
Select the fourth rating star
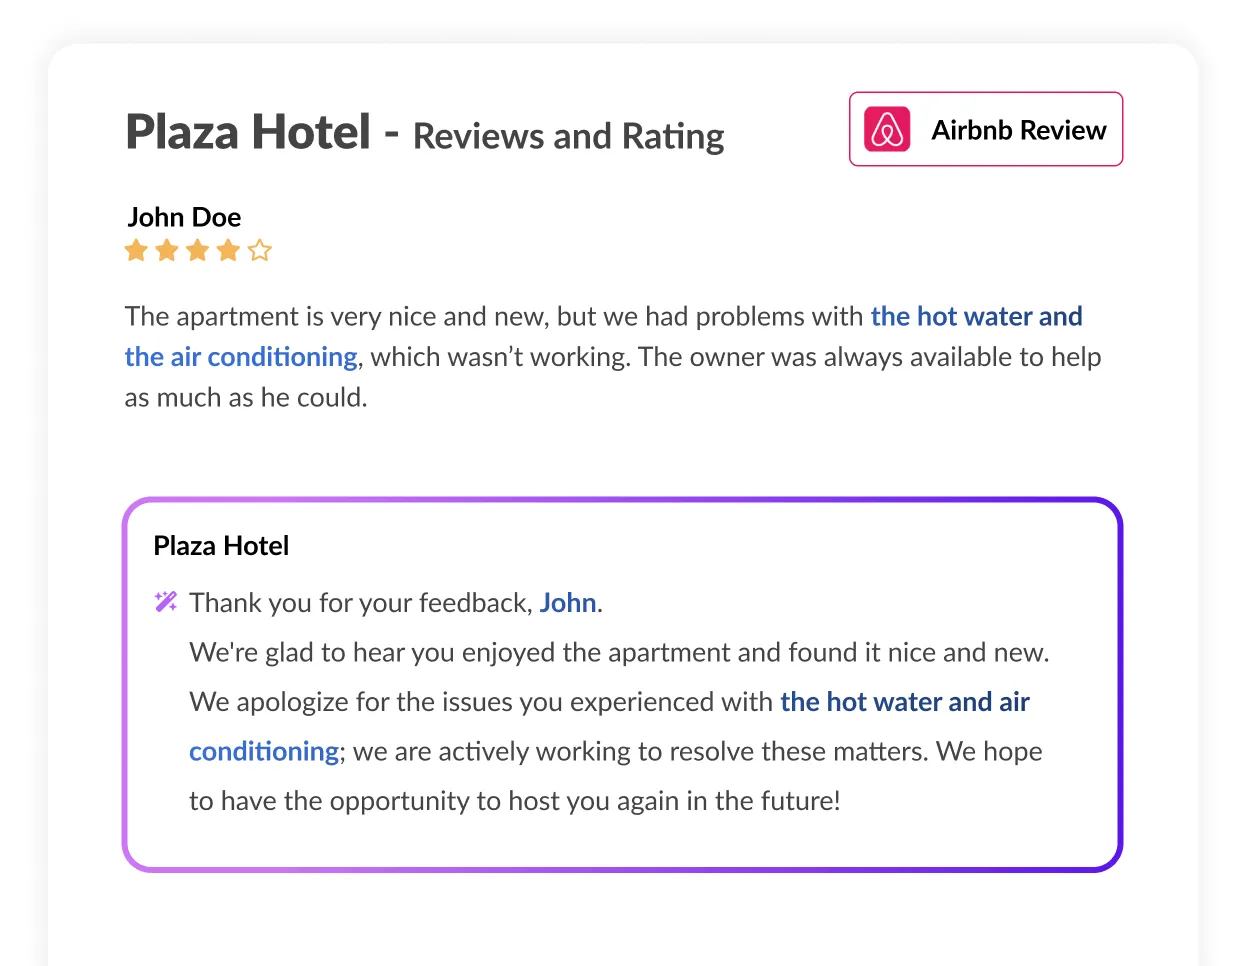pyautogui.click(x=229, y=250)
